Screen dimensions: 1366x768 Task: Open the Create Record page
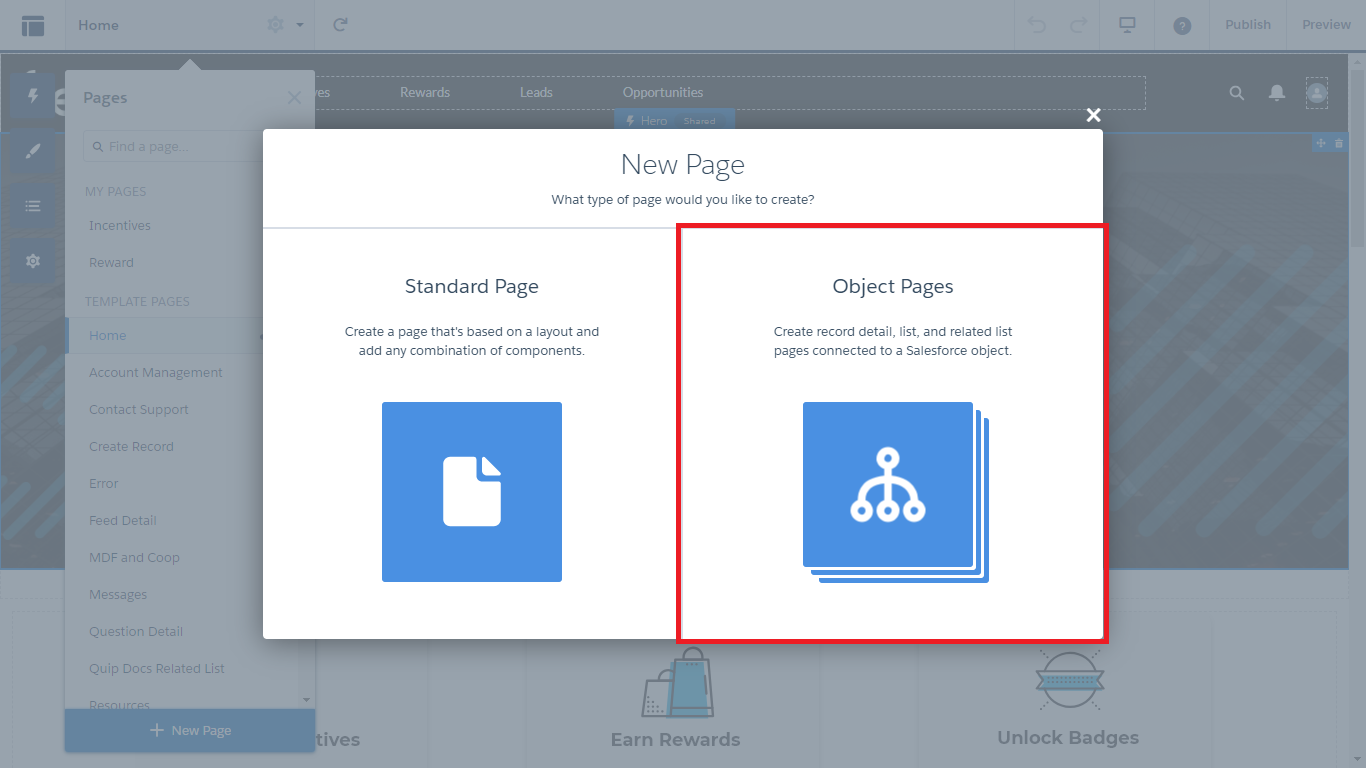(x=131, y=447)
